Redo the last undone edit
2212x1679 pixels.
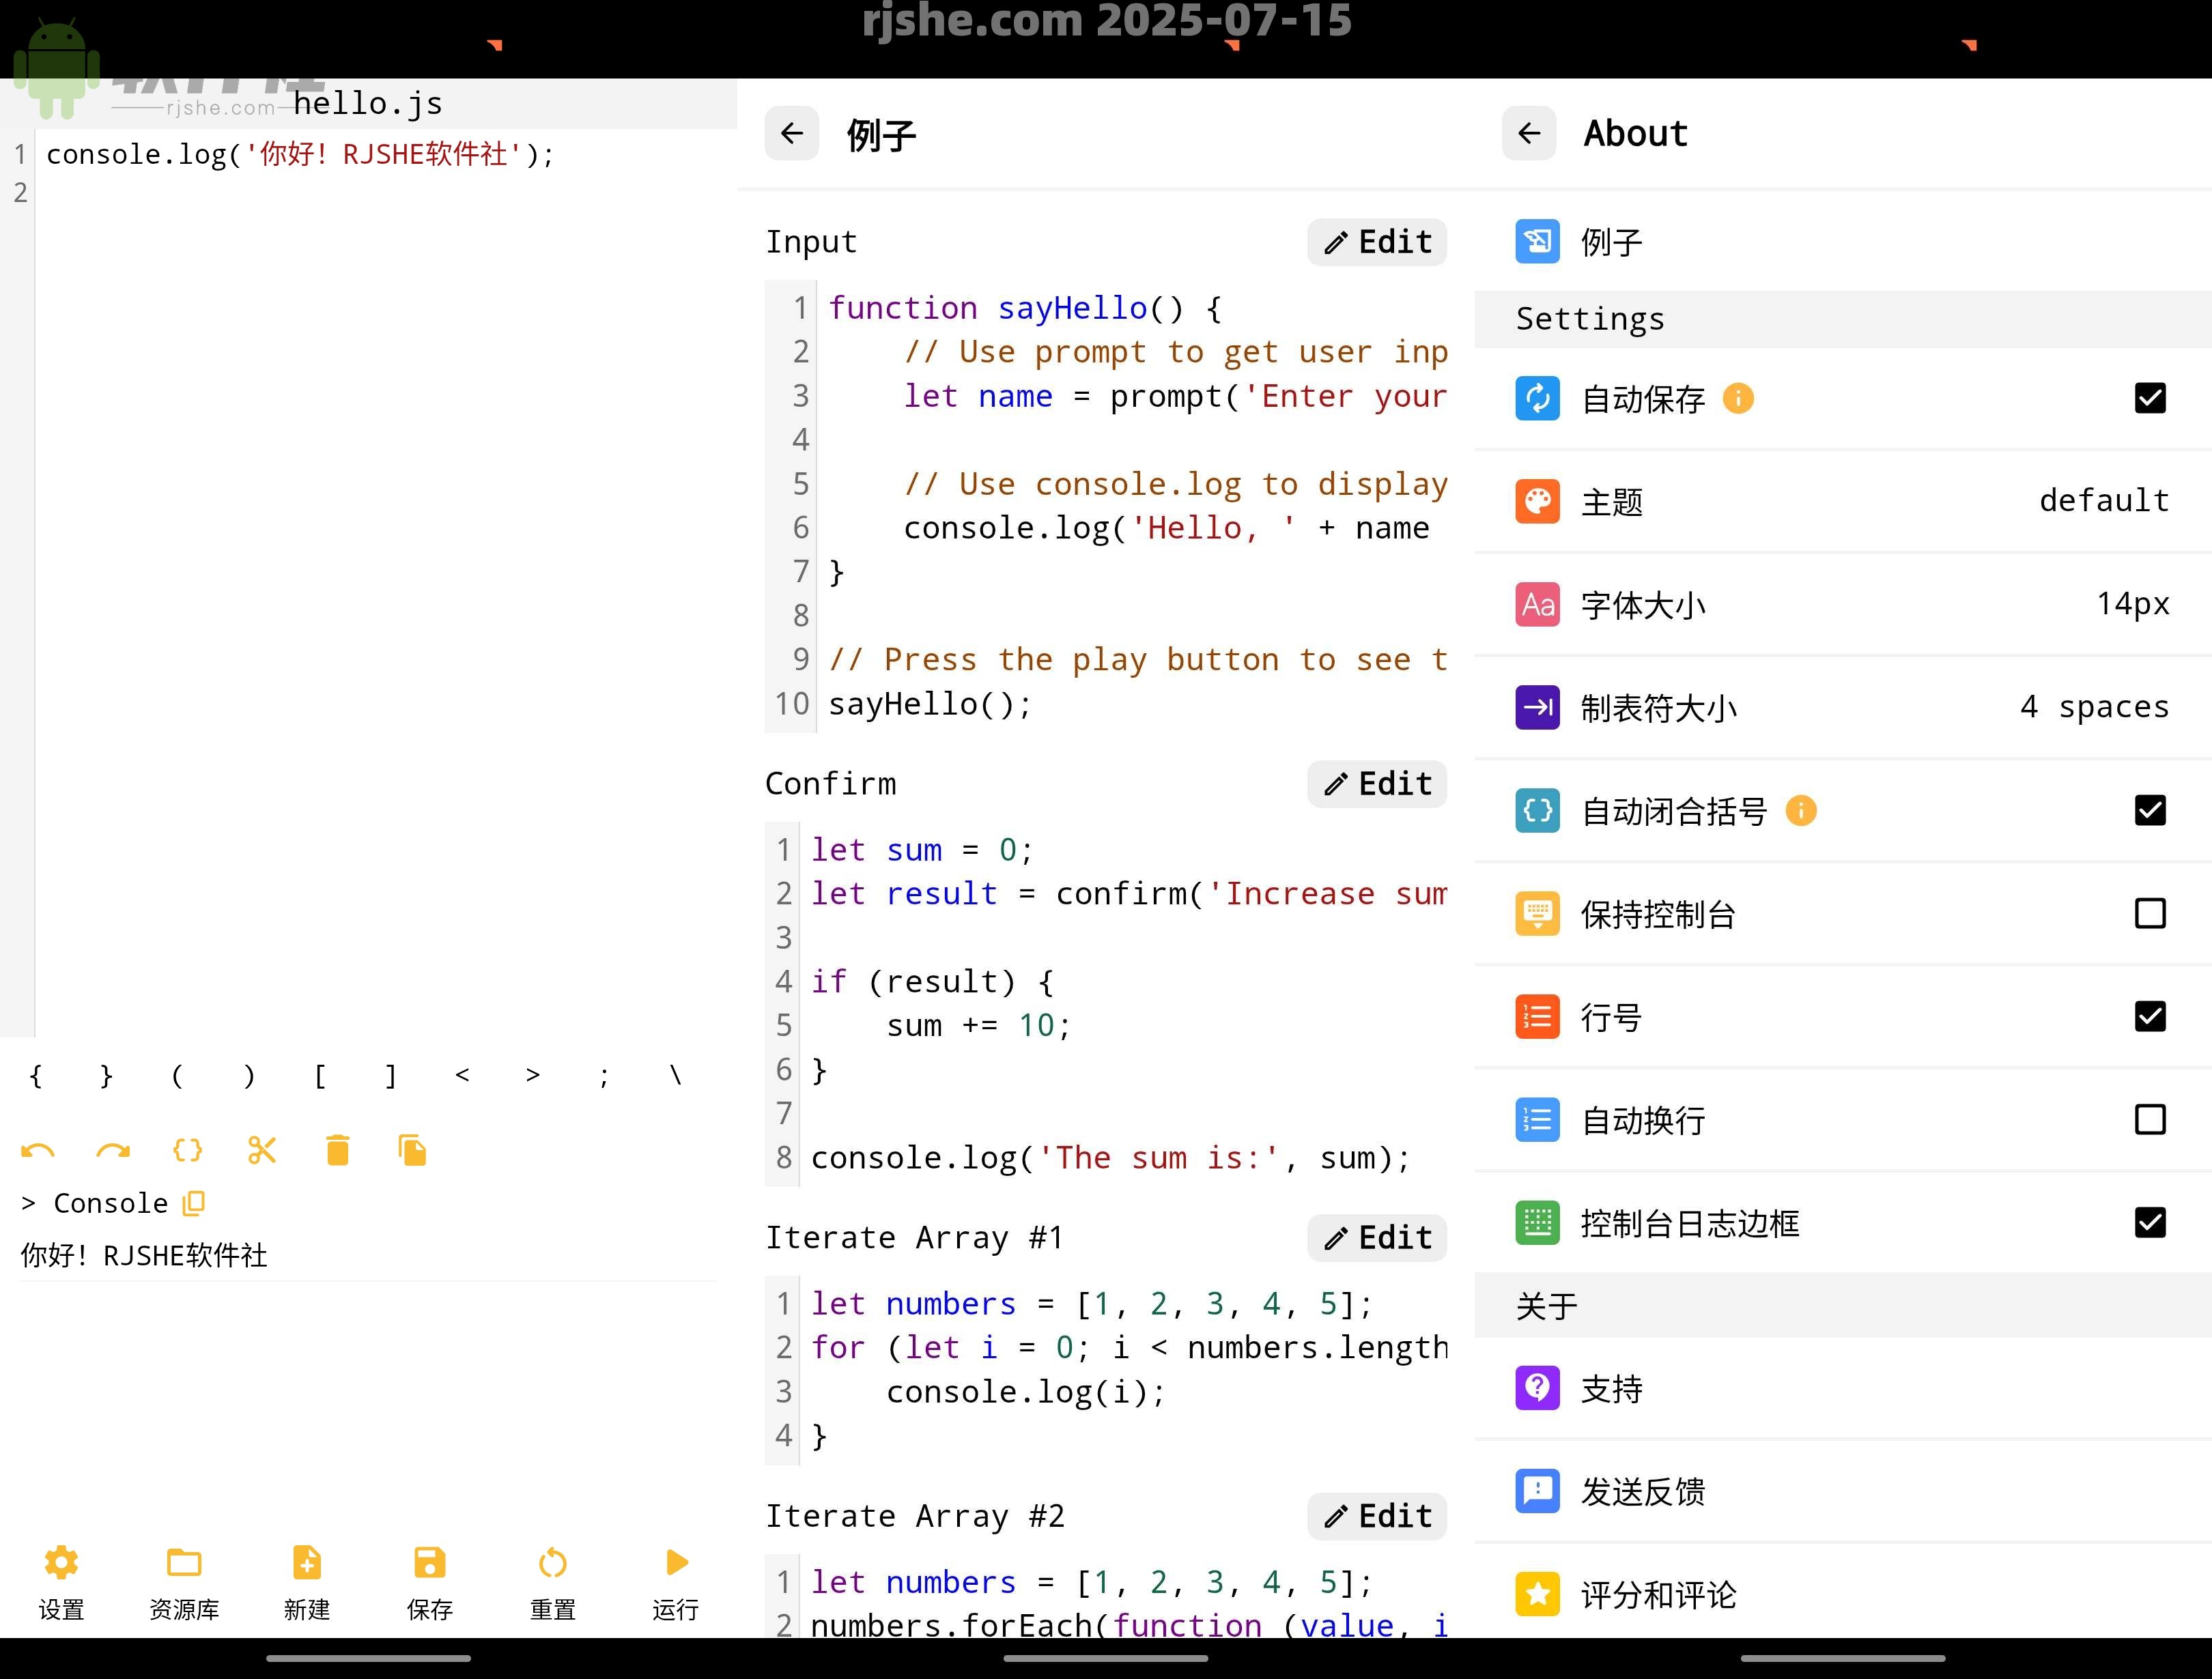[112, 1150]
